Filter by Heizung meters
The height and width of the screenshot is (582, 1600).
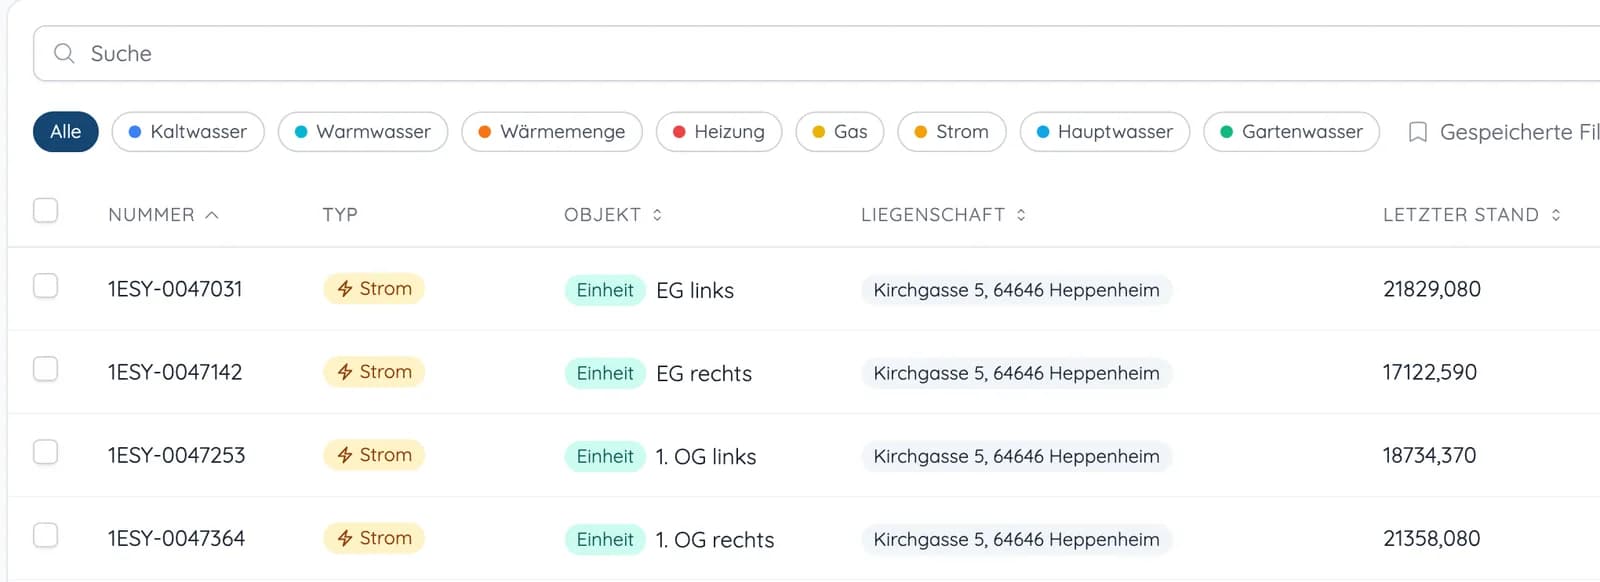[x=719, y=132]
